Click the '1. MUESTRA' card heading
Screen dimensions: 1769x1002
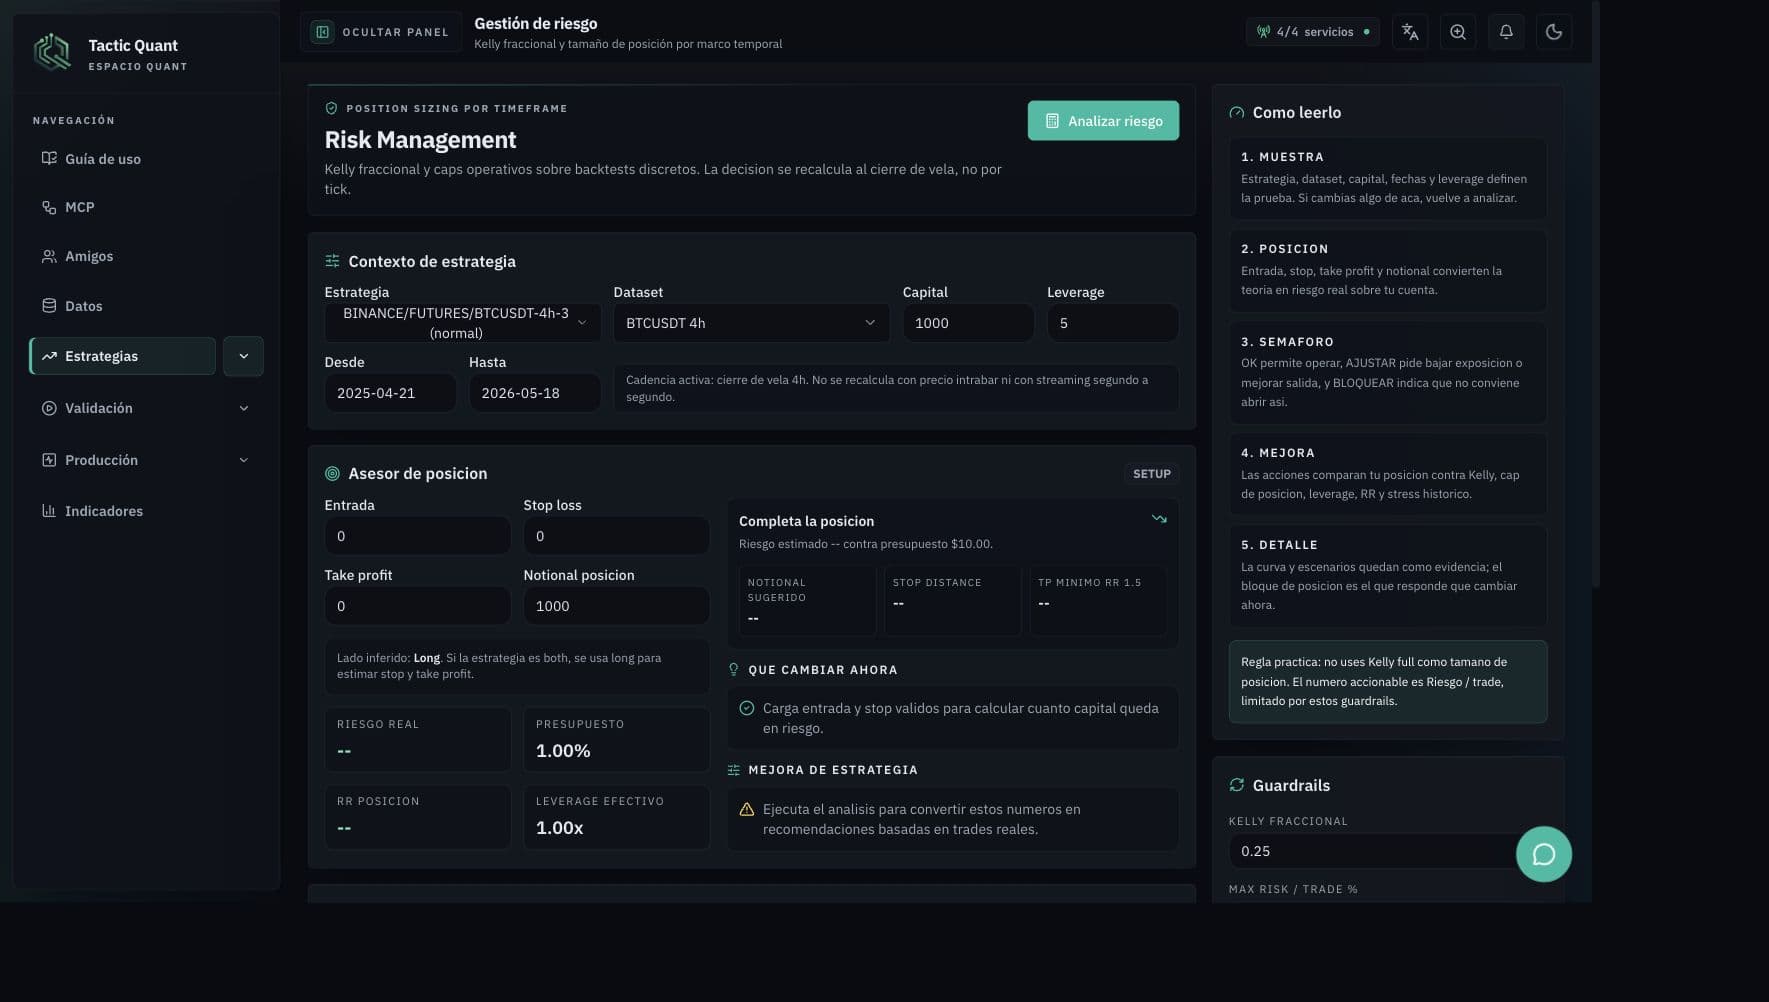(1282, 157)
